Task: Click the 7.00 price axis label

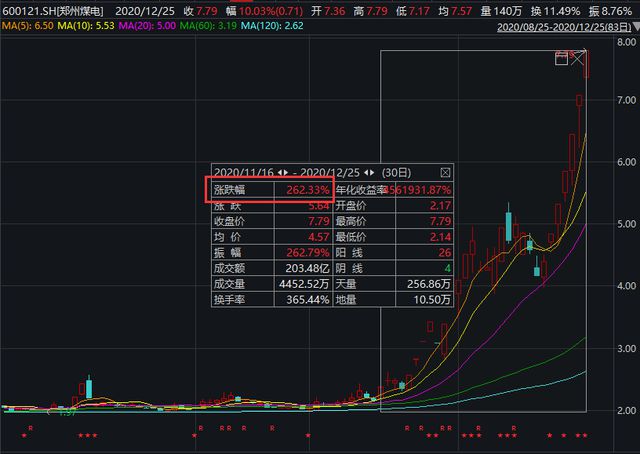Action: (x=627, y=100)
